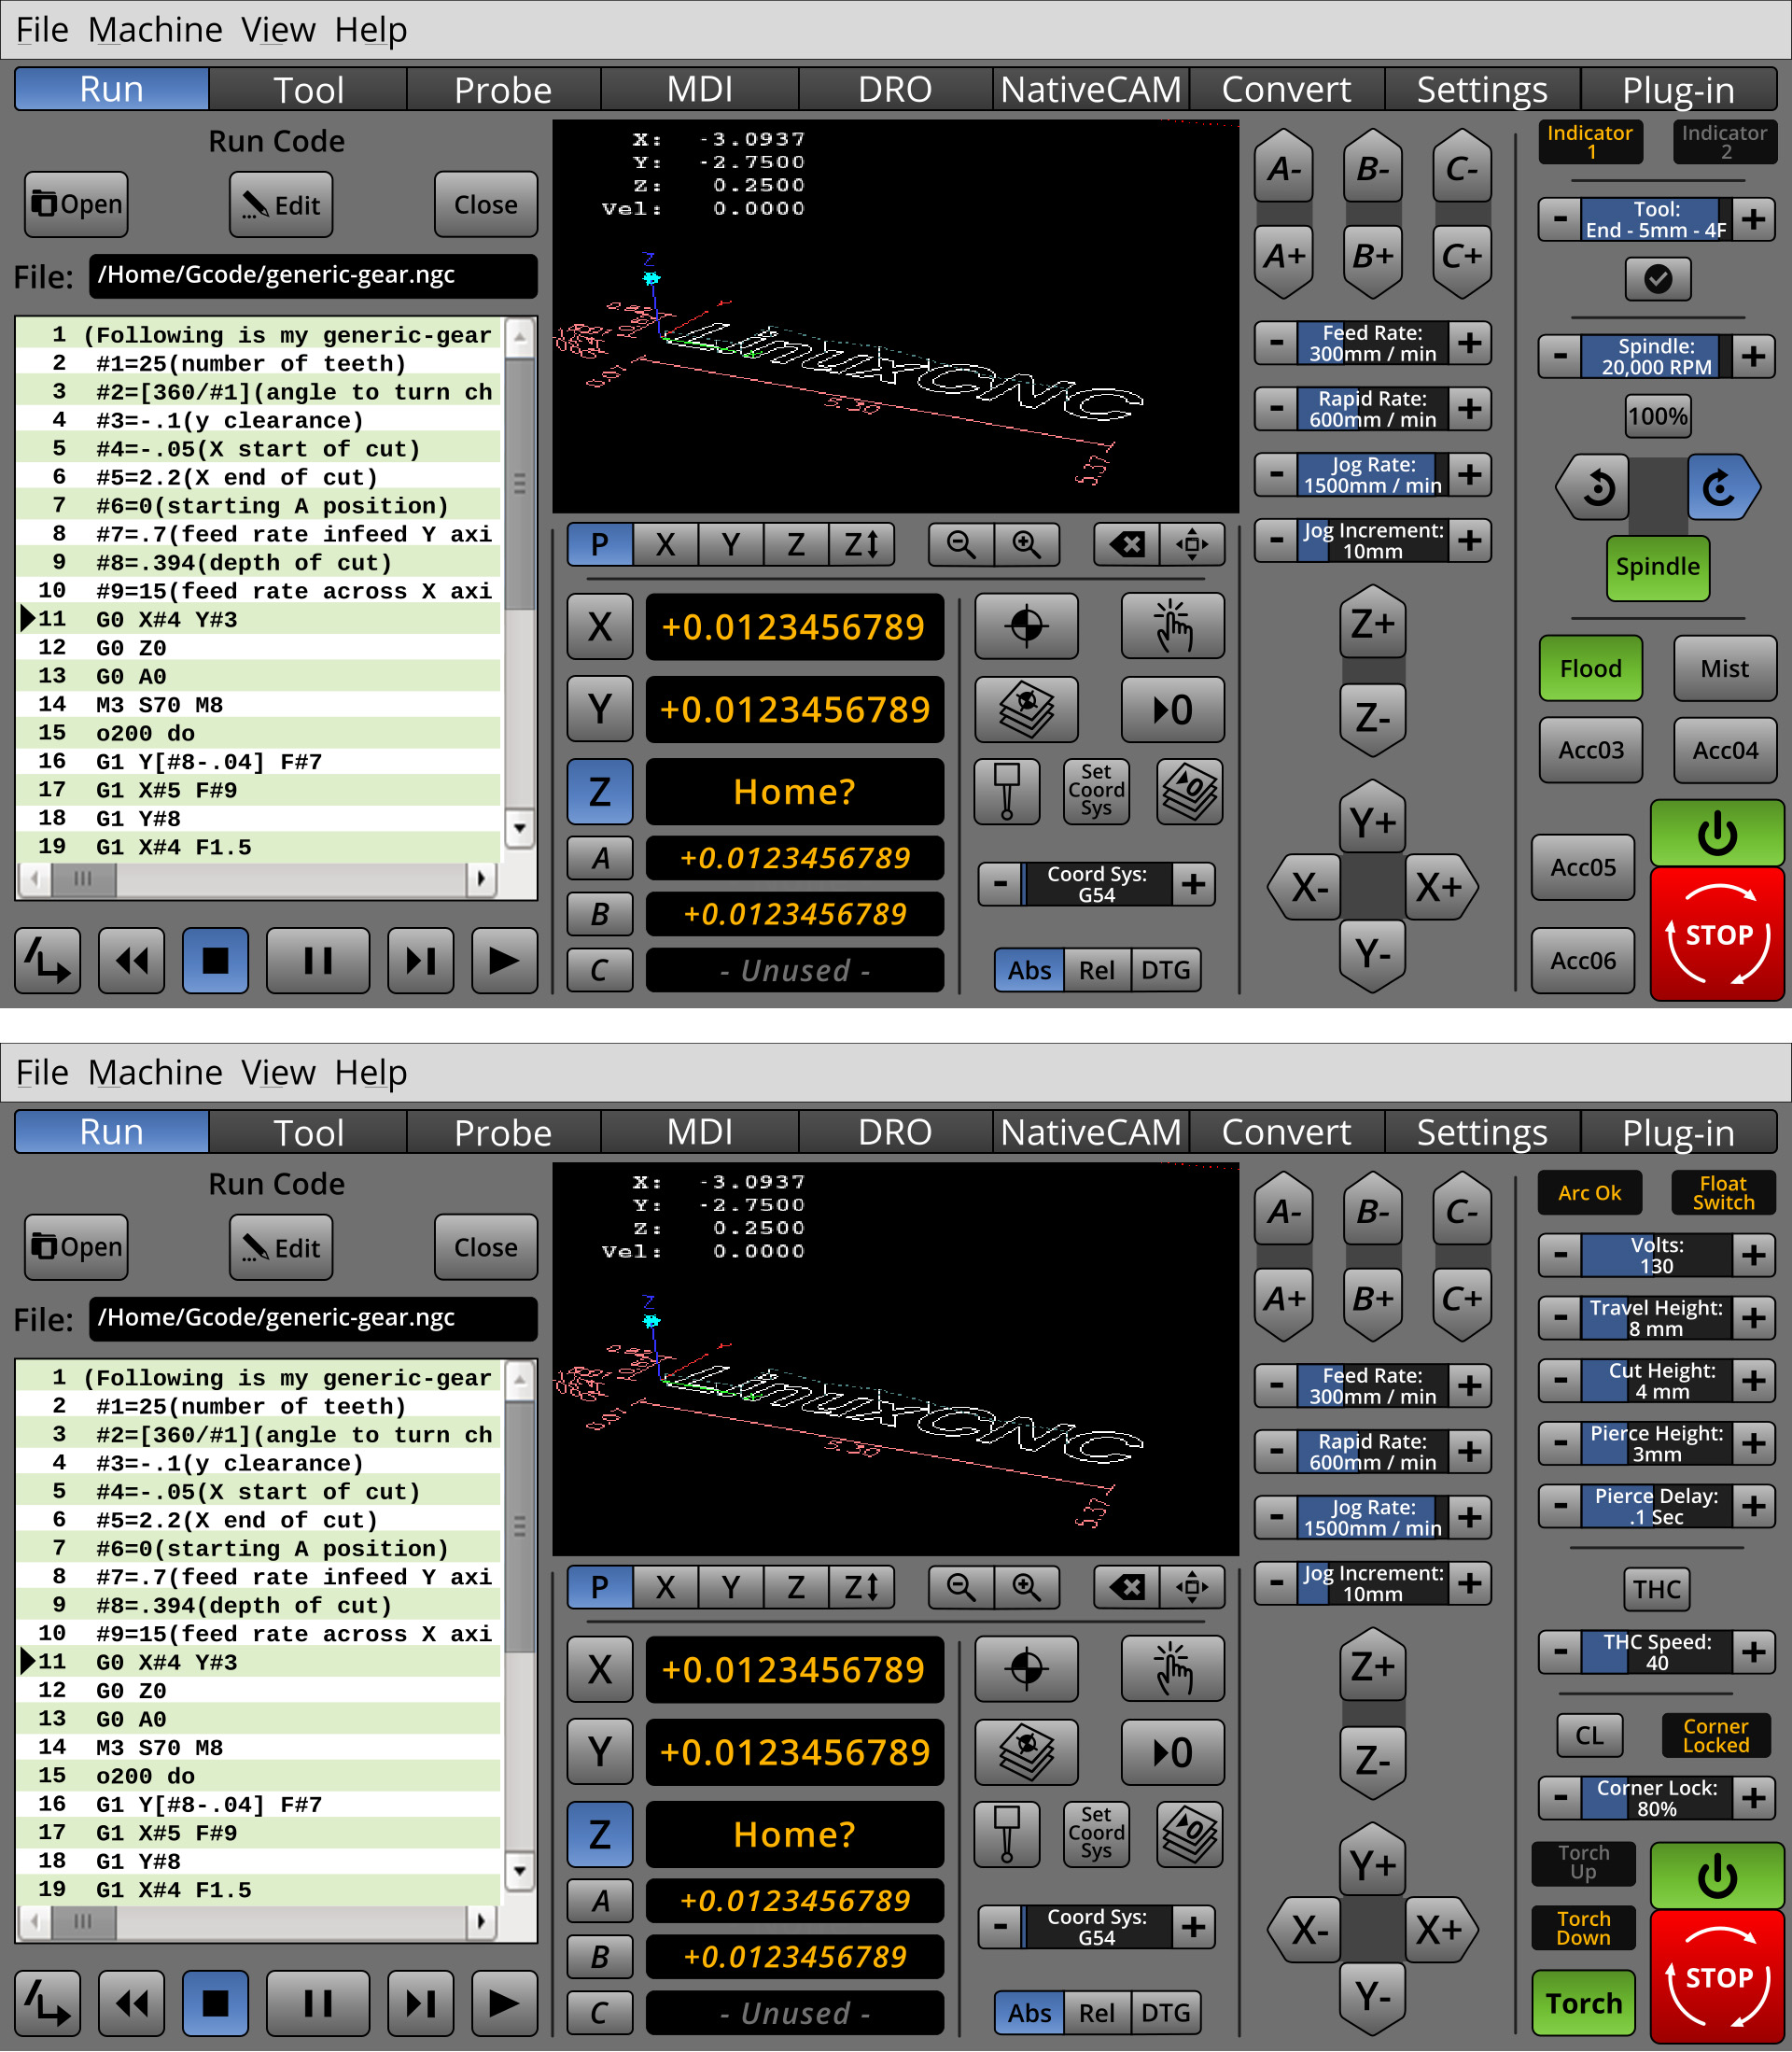
Task: Increase the Tool selection with plus
Action: coord(1753,219)
